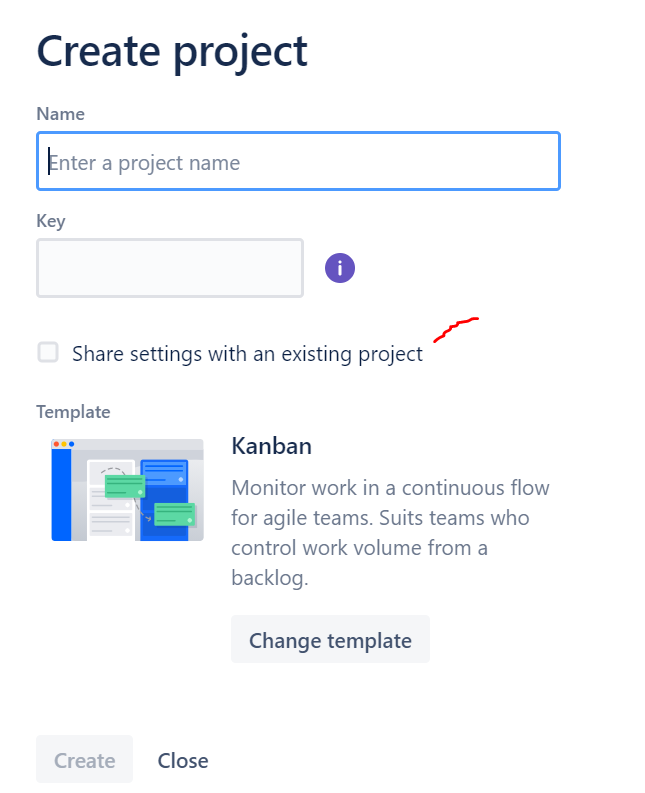
Task: Click into the Key input field
Action: coord(170,268)
